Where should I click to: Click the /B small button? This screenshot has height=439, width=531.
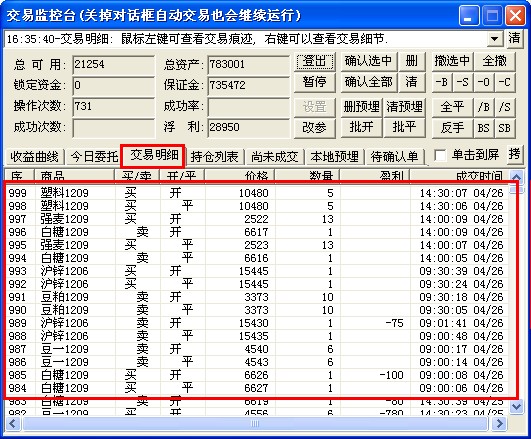[x=484, y=107]
